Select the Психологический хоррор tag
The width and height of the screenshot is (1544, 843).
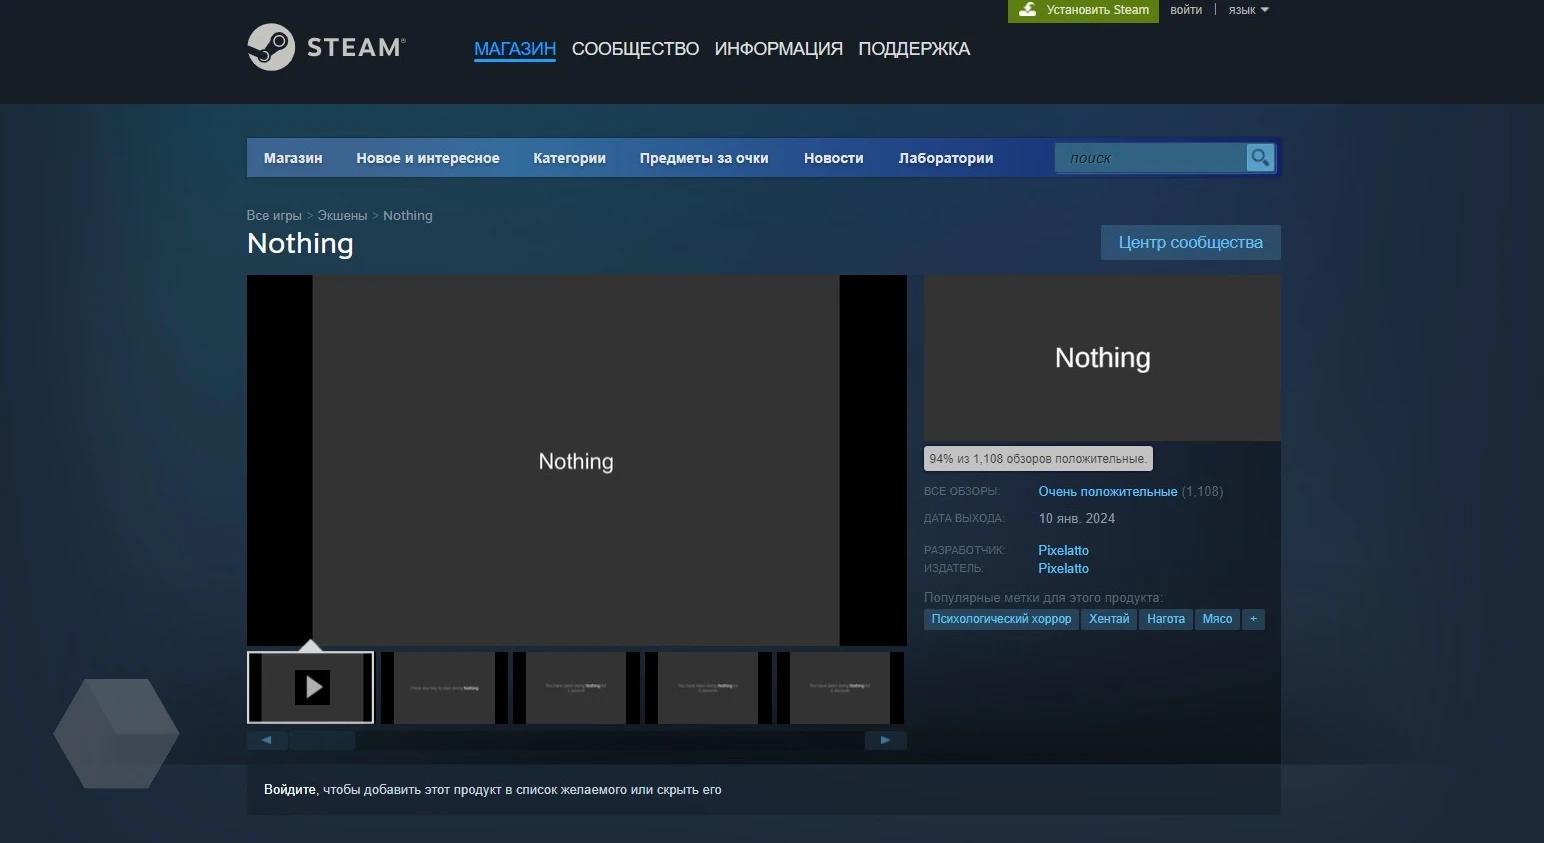click(x=1001, y=619)
